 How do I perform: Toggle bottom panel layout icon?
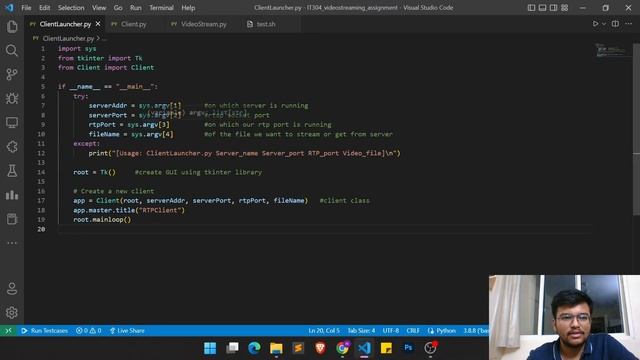point(542,8)
